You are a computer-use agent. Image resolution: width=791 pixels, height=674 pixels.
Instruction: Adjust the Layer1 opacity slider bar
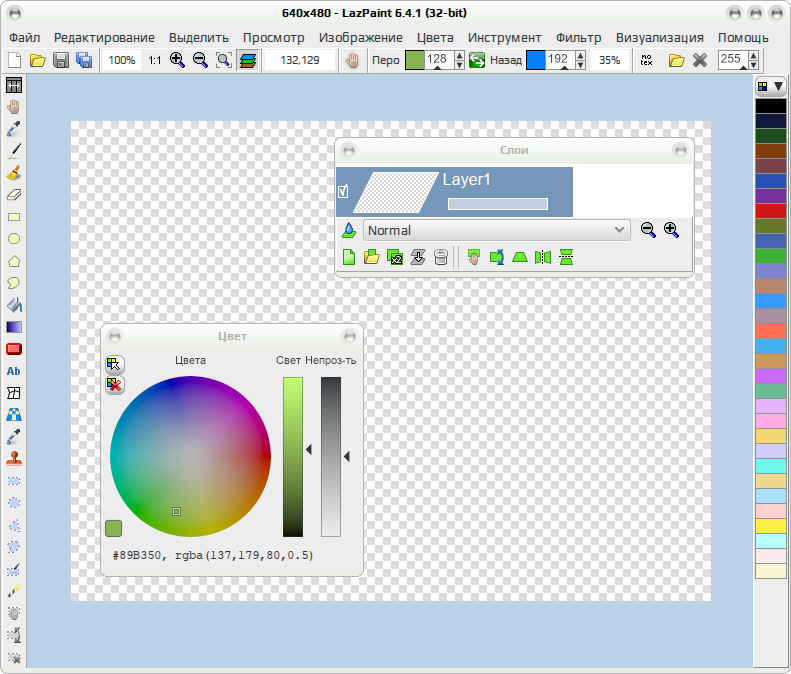[x=498, y=204]
